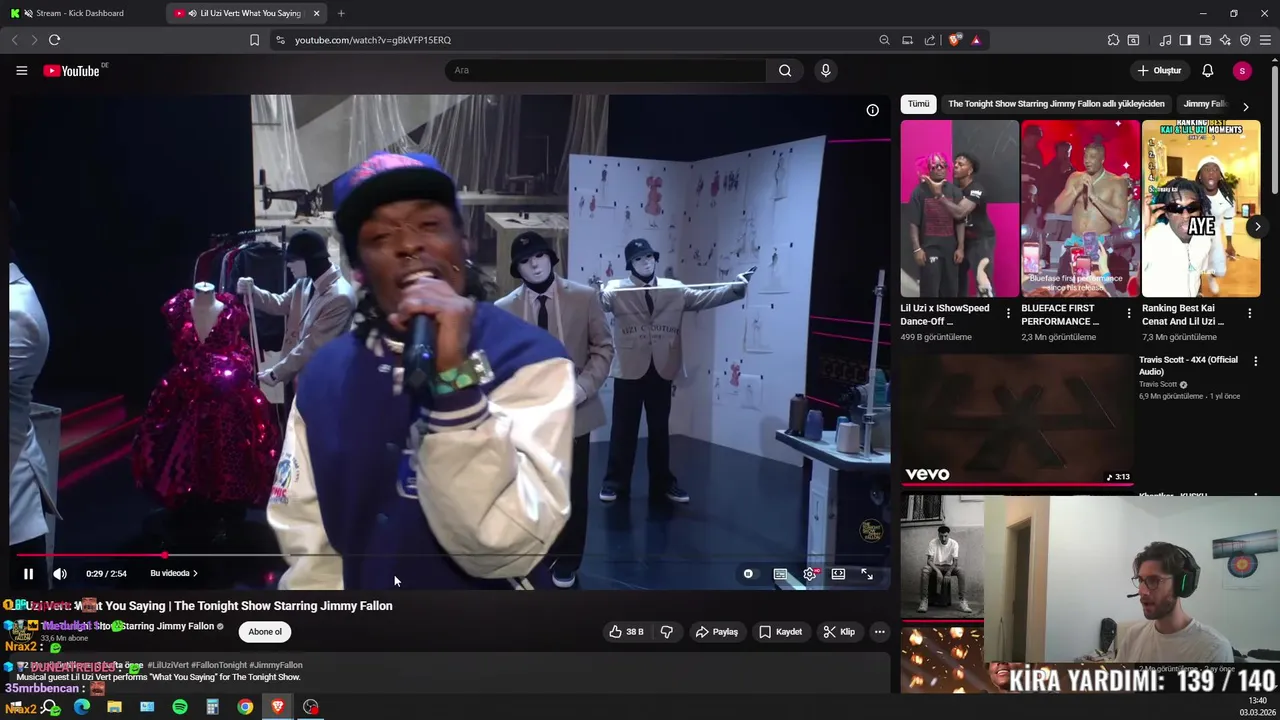Select 'The Tonight Show Starring Jimmy Fallon' chip
This screenshot has height=720, width=1280.
click(1056, 104)
